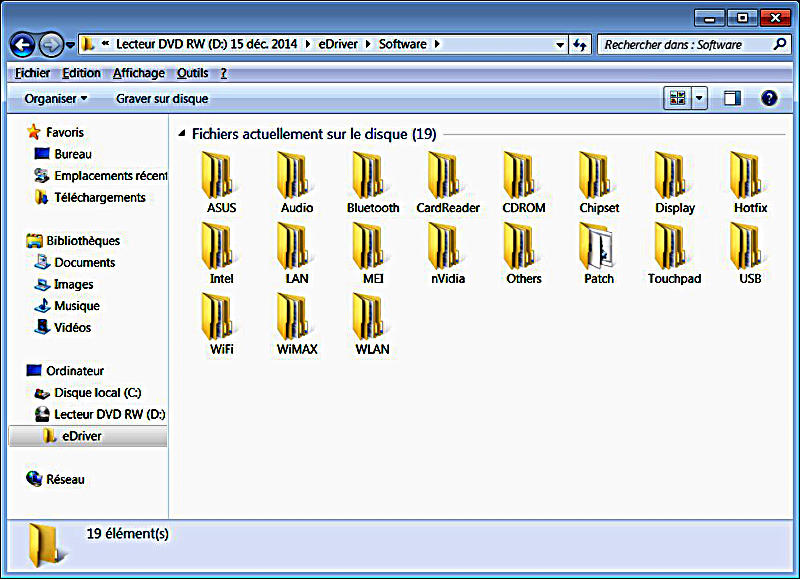The image size is (800, 580).
Task: Click Software in the address path
Action: (x=403, y=44)
